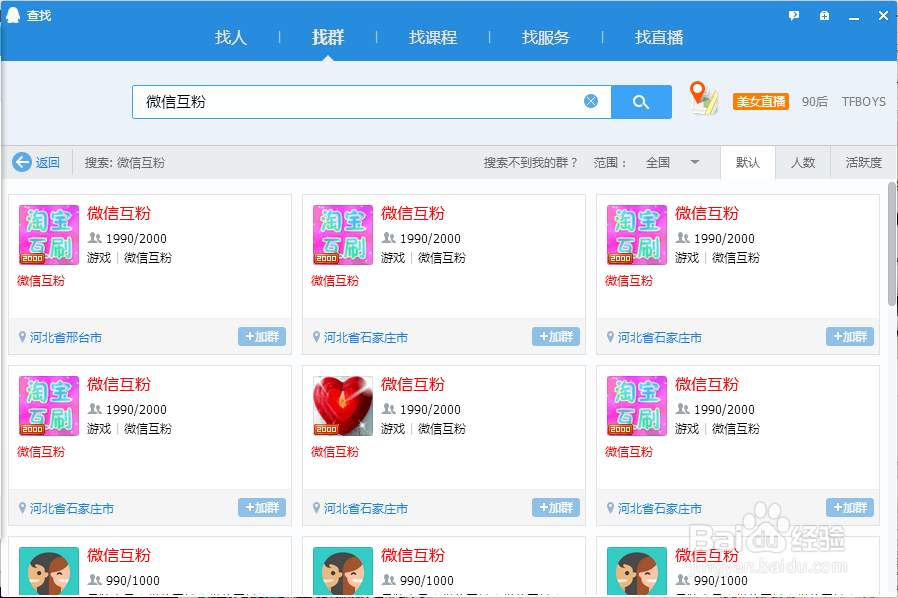The width and height of the screenshot is (898, 598).
Task: Select the 找群 tab
Action: 328,37
